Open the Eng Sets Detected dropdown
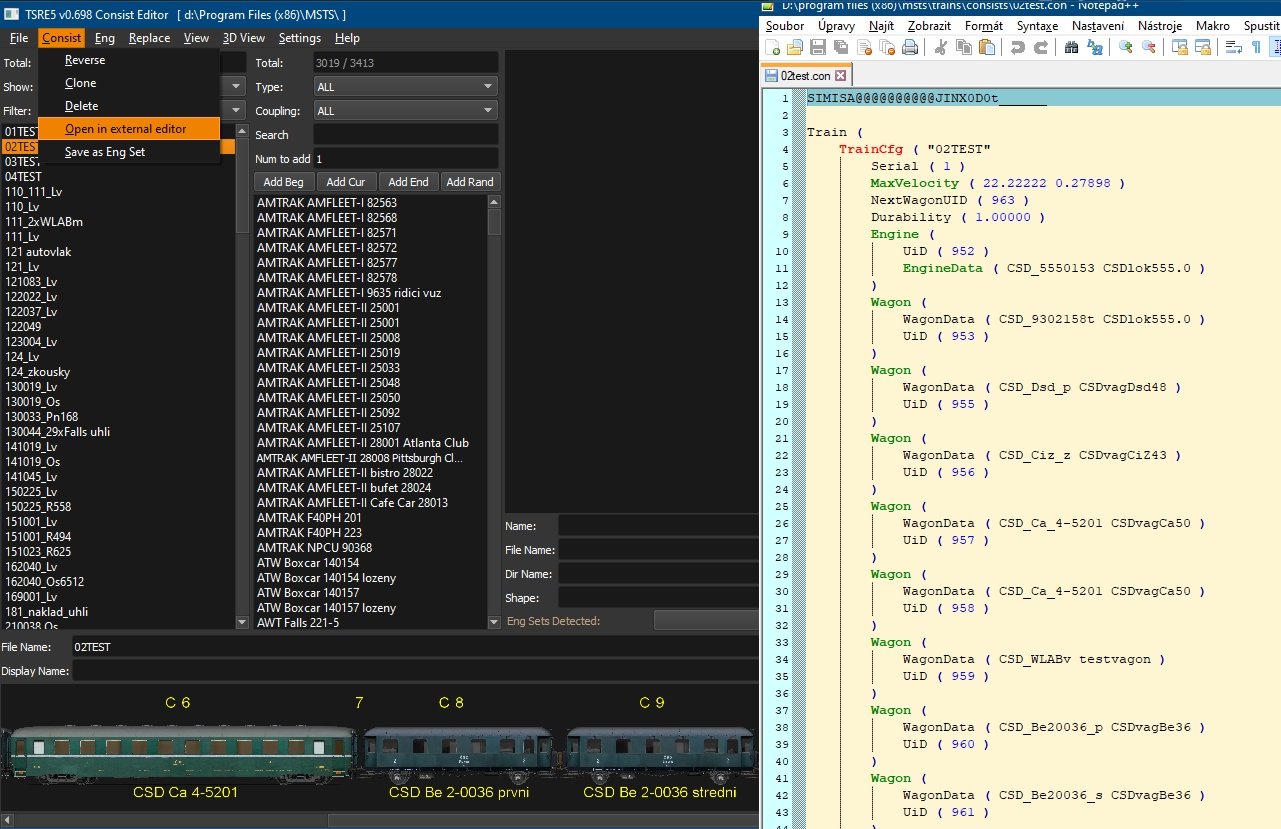 705,621
